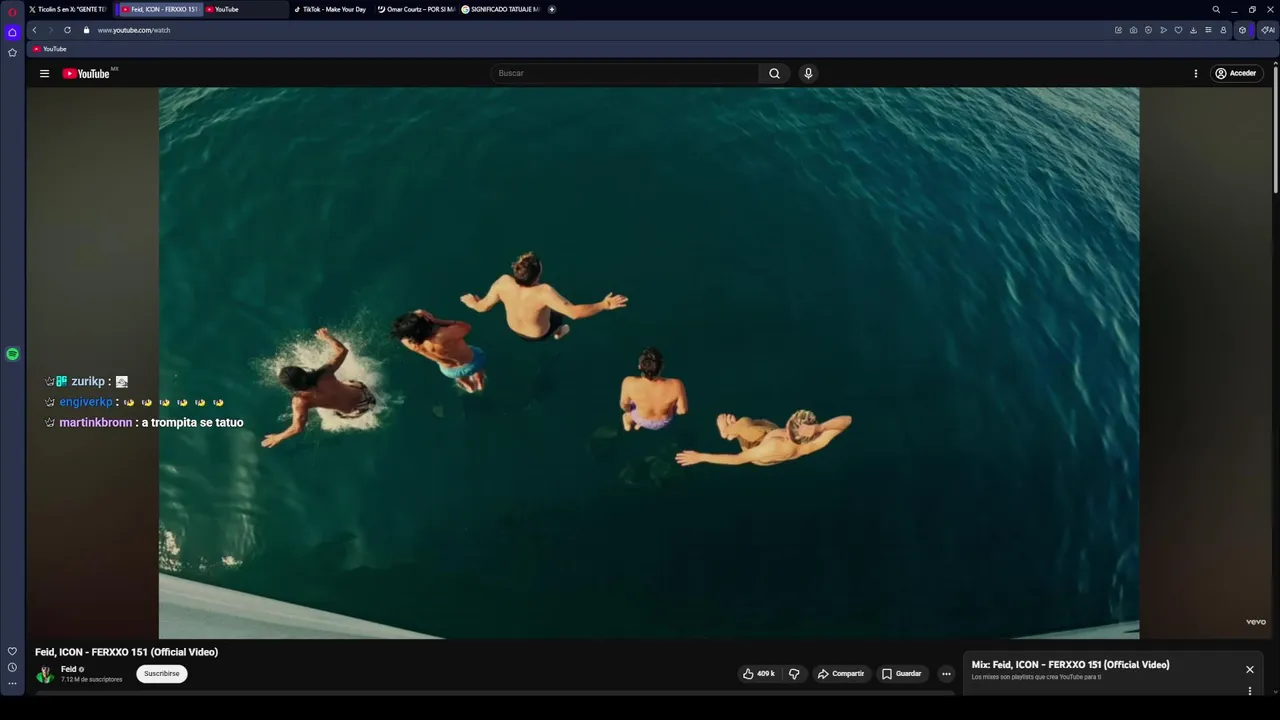Click the Compartir share button
1280x720 pixels.
pyautogui.click(x=841, y=674)
